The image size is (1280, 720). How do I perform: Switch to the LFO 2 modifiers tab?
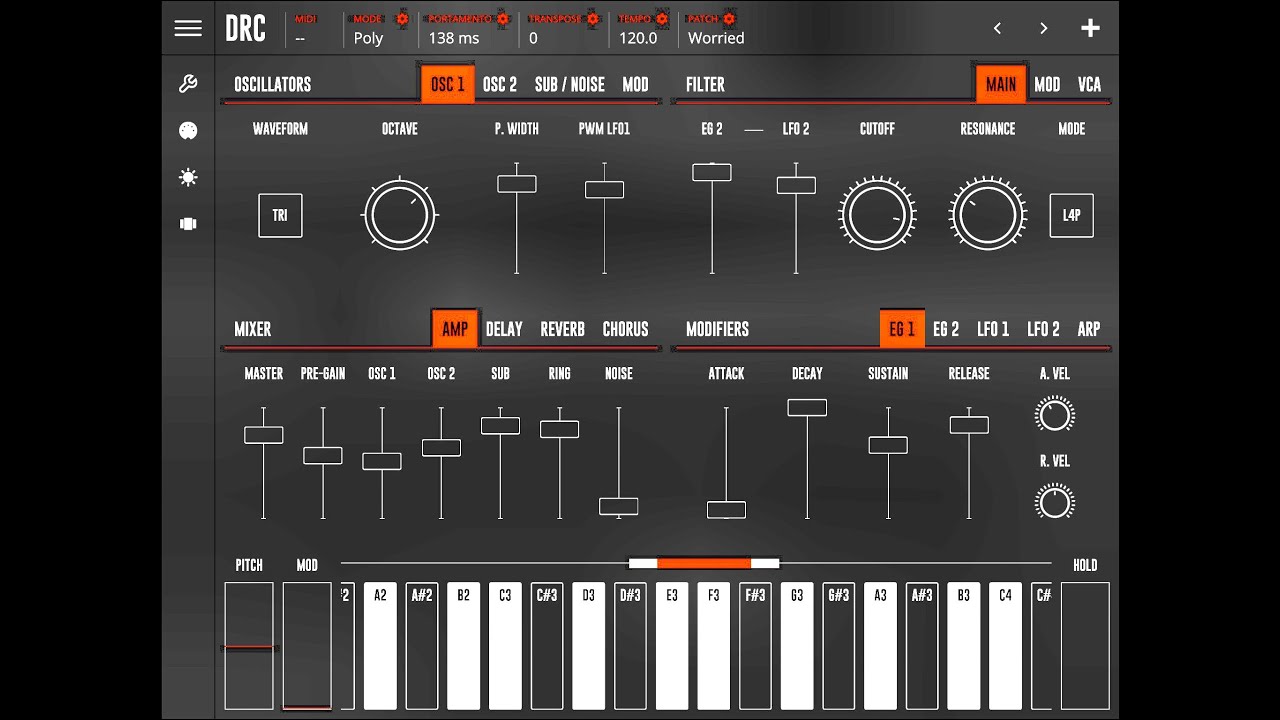point(1043,329)
